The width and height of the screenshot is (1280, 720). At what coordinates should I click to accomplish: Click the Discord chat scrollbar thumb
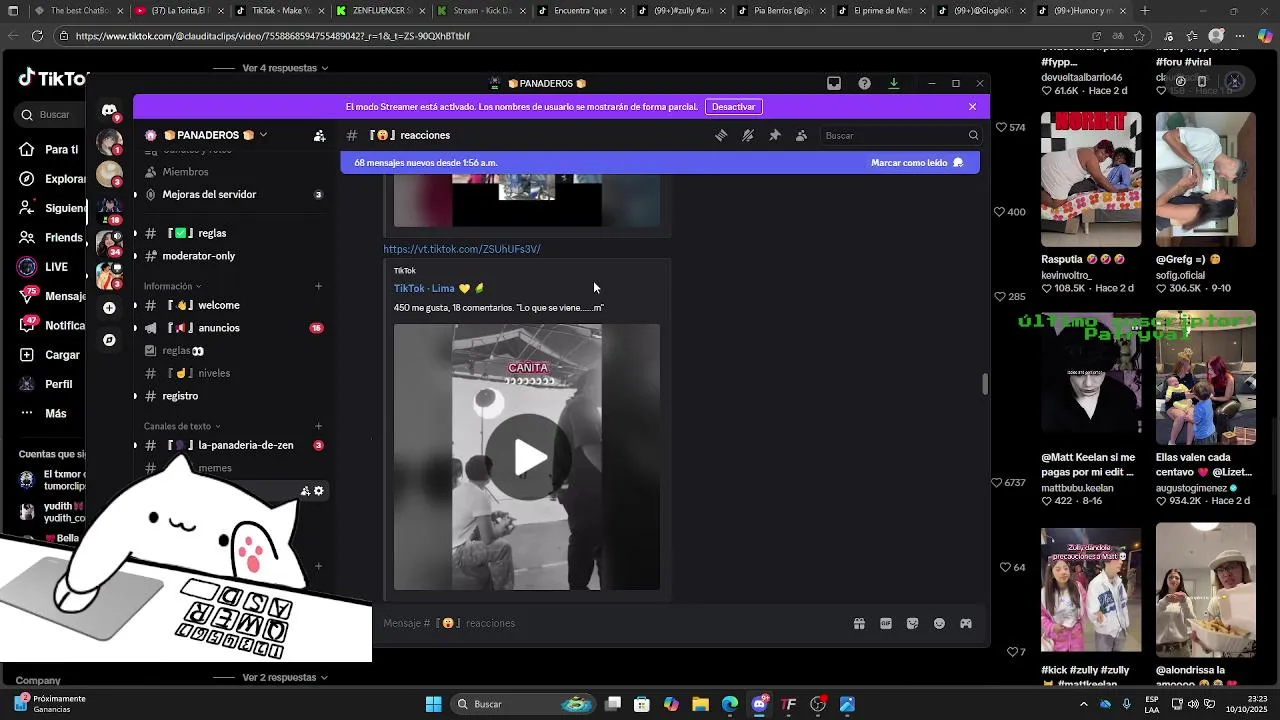click(985, 384)
